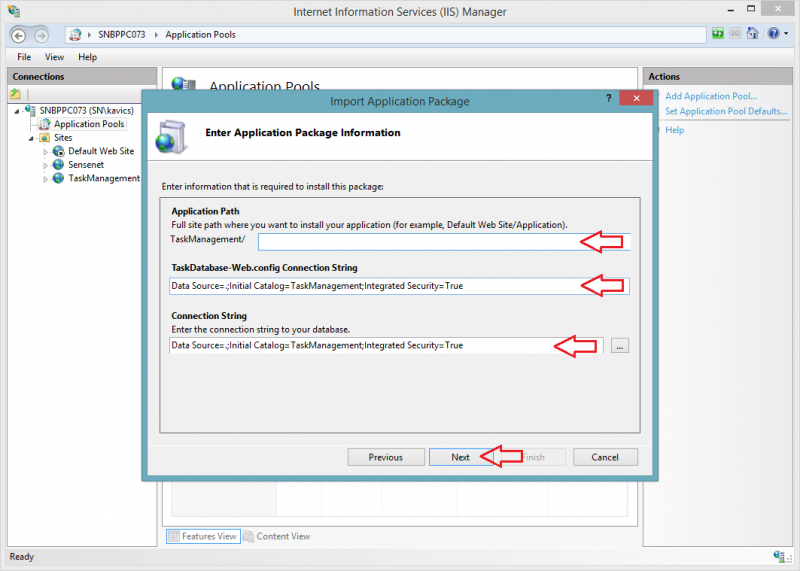
Task: Click the Application Path input field
Action: [444, 242]
